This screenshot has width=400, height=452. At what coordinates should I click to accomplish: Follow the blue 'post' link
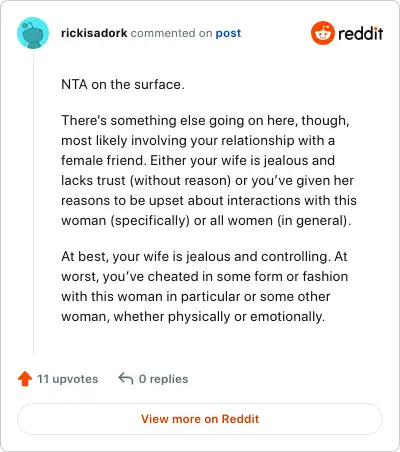point(228,33)
